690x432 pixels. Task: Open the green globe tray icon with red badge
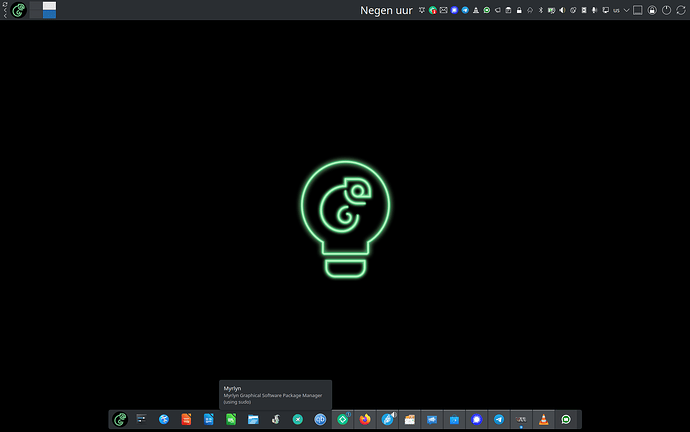coord(433,10)
